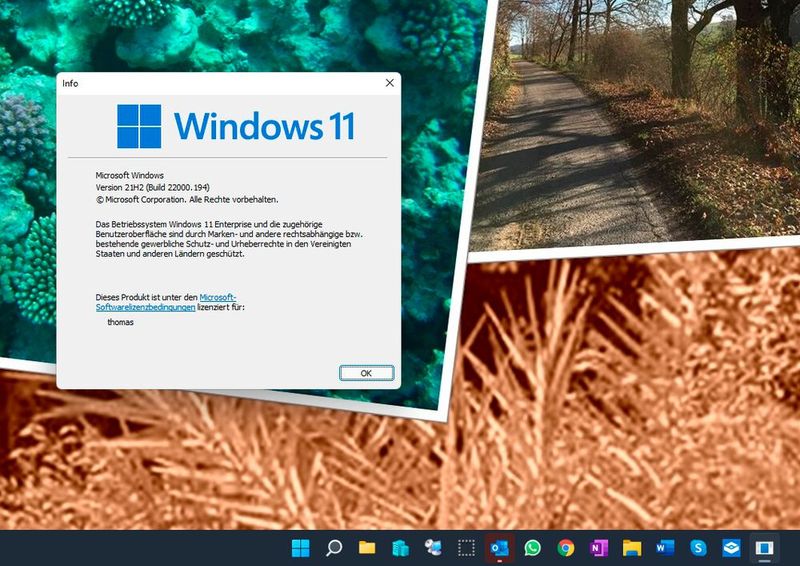Open the blue layered-box app icon
800x566 pixels.
coord(731,548)
